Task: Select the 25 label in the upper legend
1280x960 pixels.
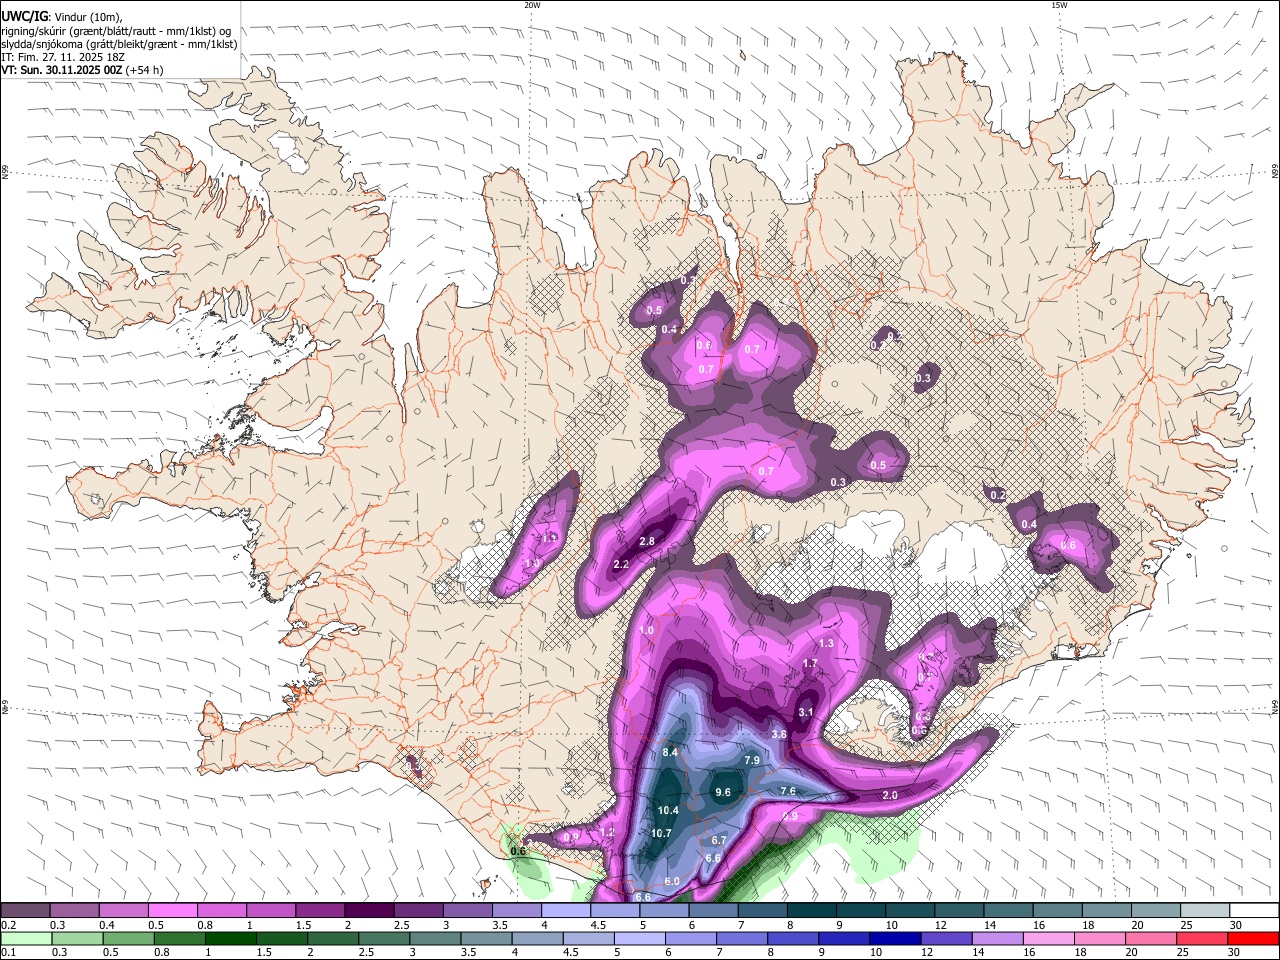Action: pos(1186,925)
